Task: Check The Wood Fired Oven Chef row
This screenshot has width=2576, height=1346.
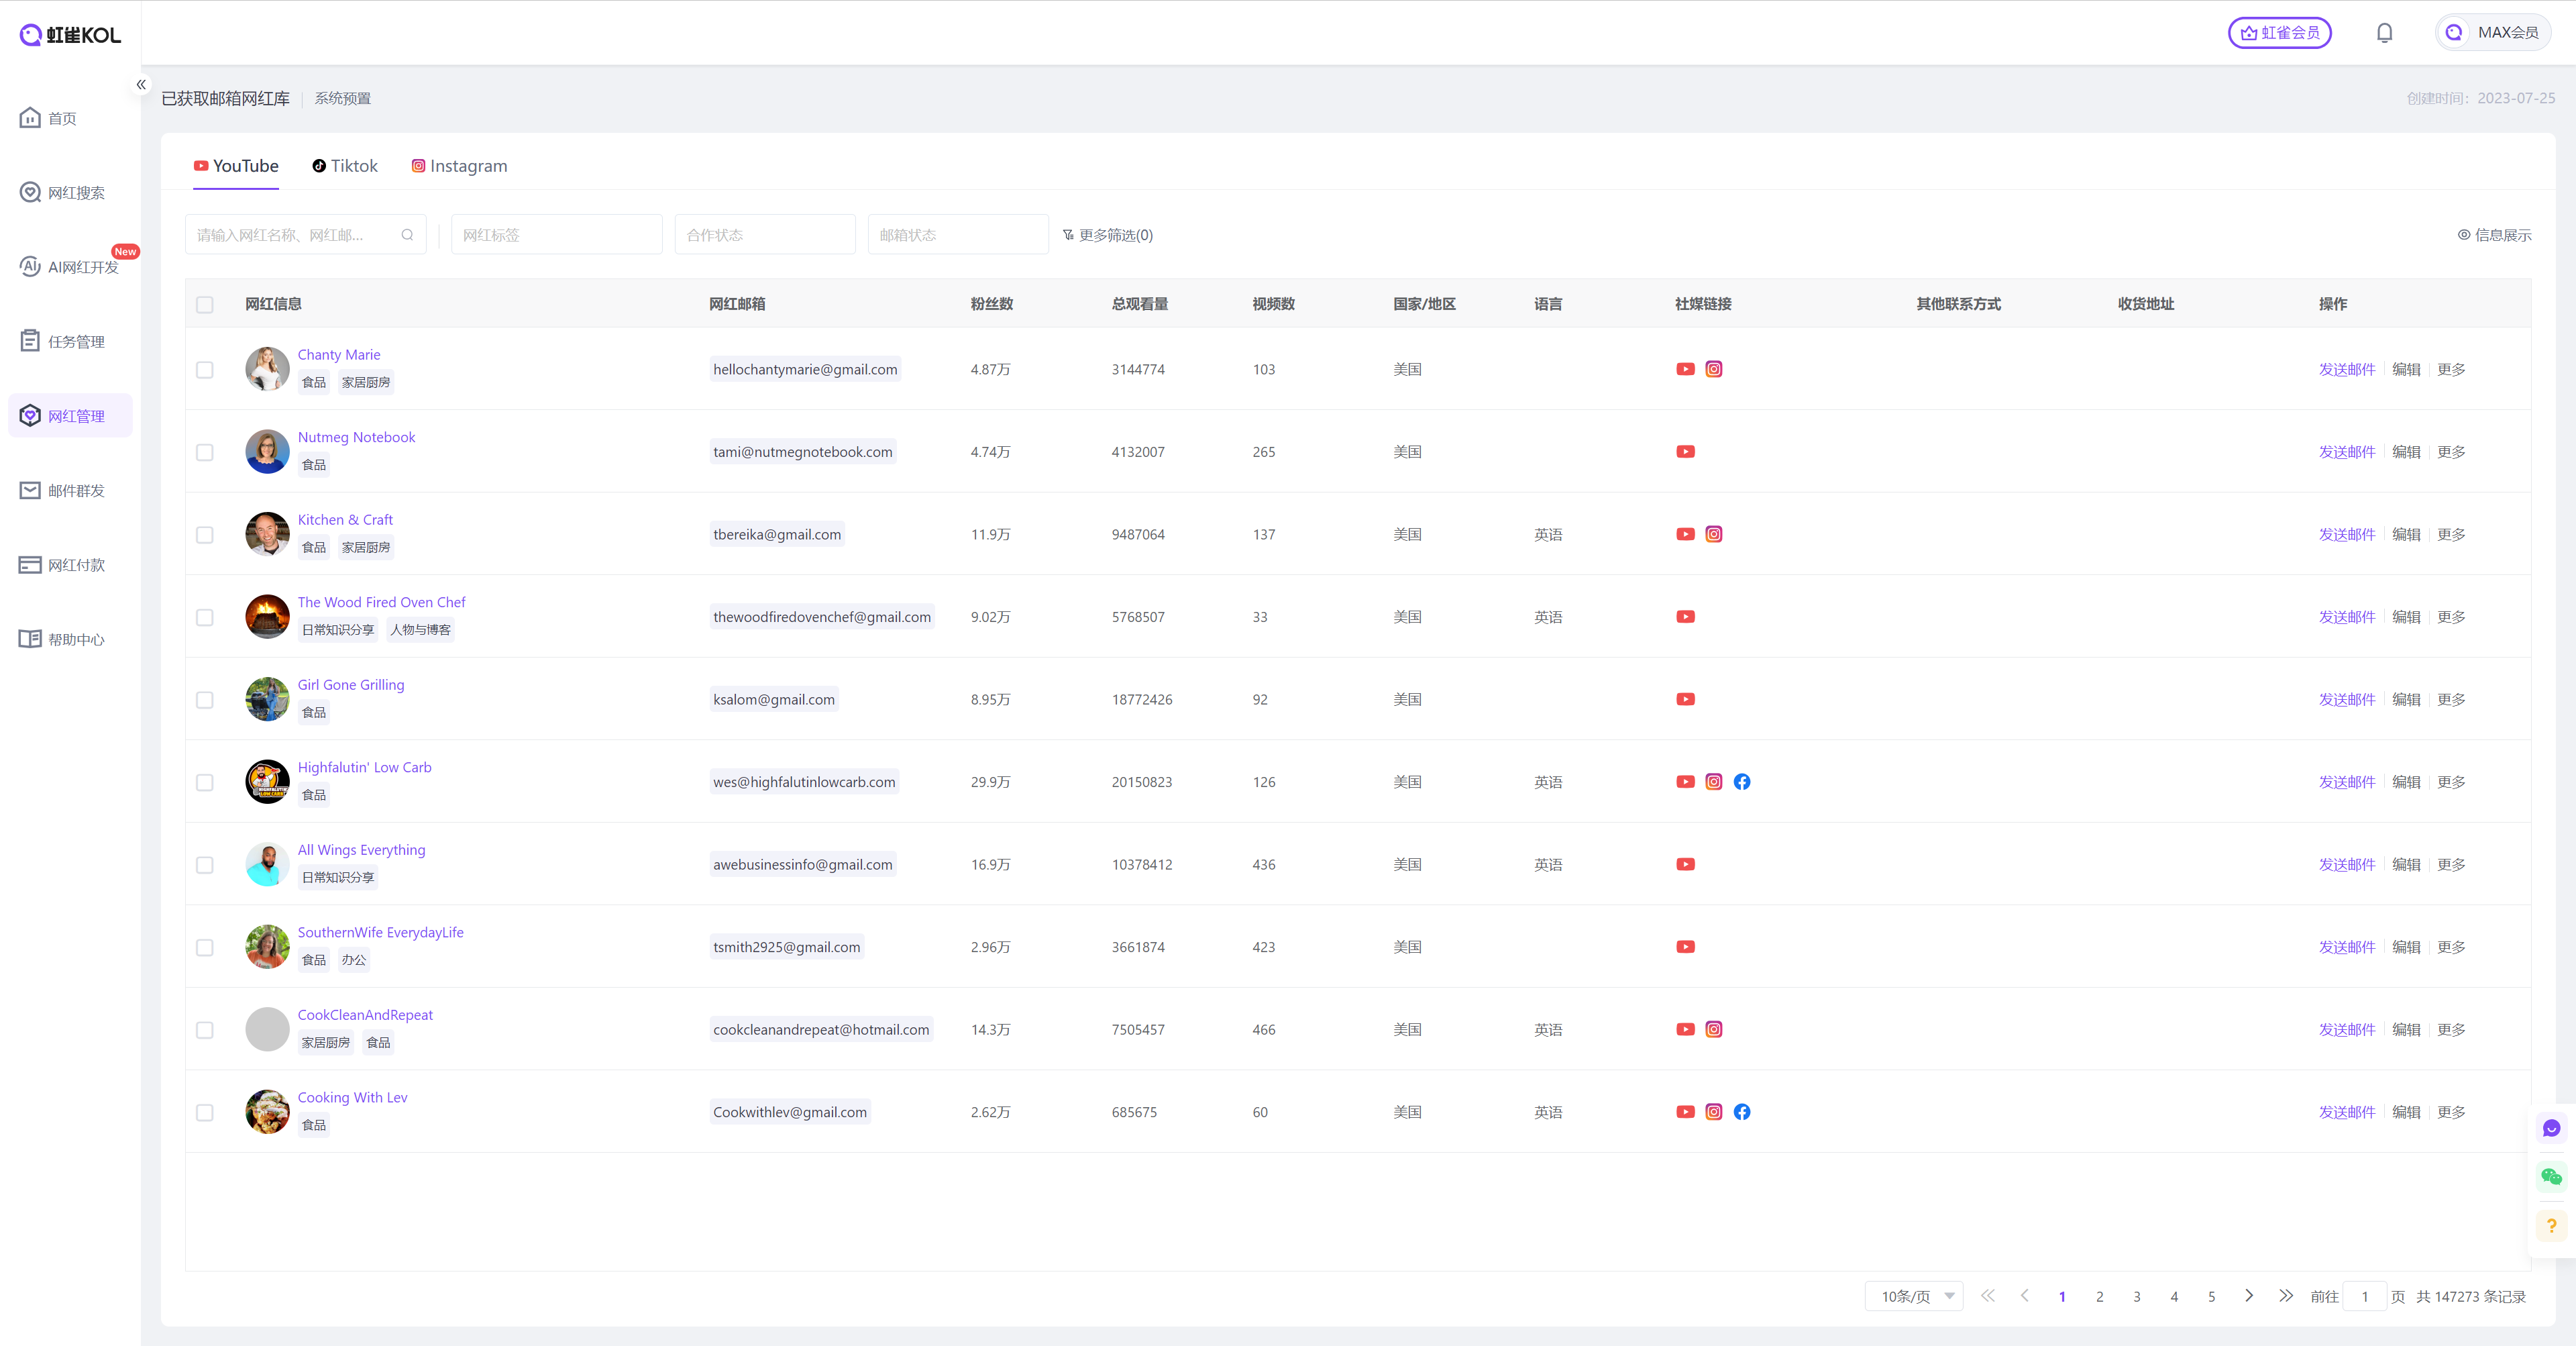Action: (205, 617)
